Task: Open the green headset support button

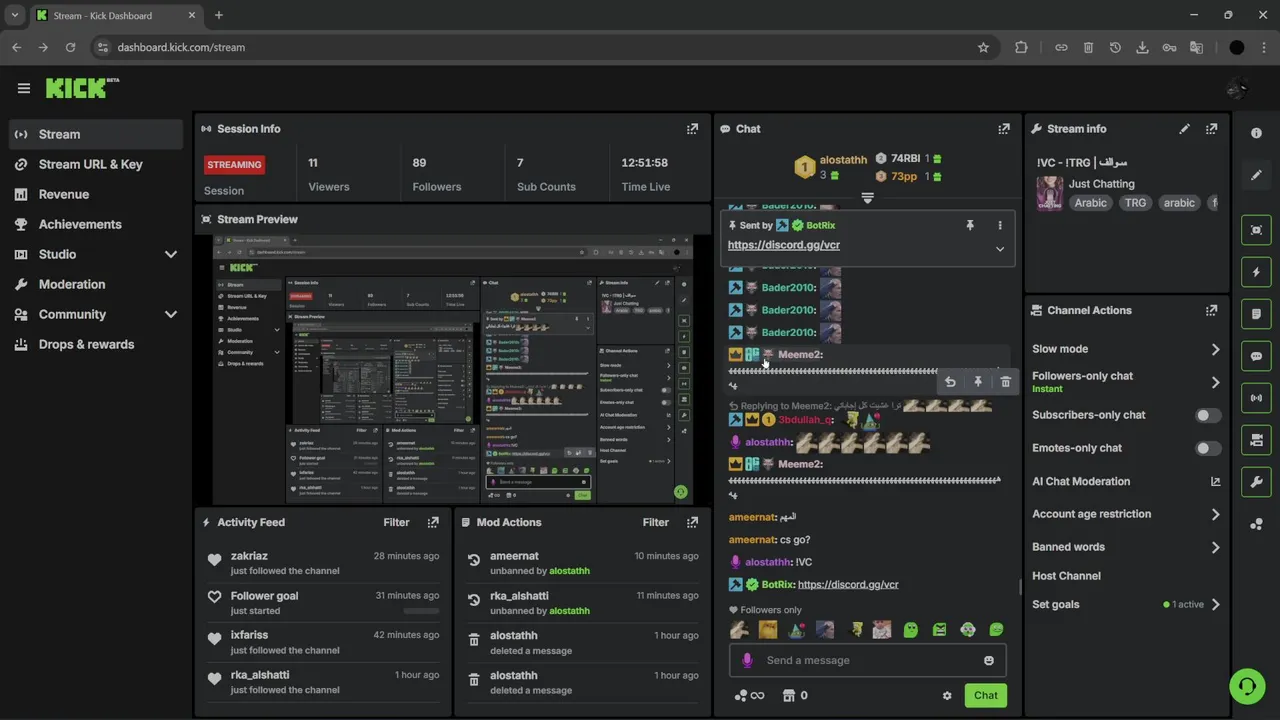Action: tap(1247, 686)
